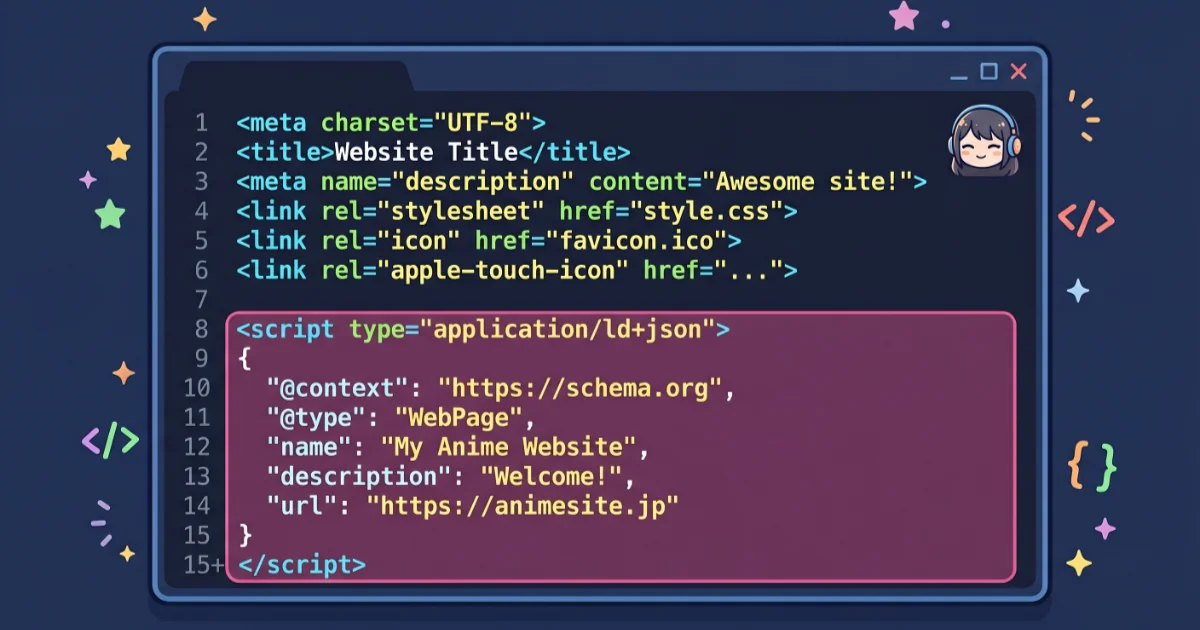Click the "@type" JSON key
The width and height of the screenshot is (1200, 630).
click(317, 417)
